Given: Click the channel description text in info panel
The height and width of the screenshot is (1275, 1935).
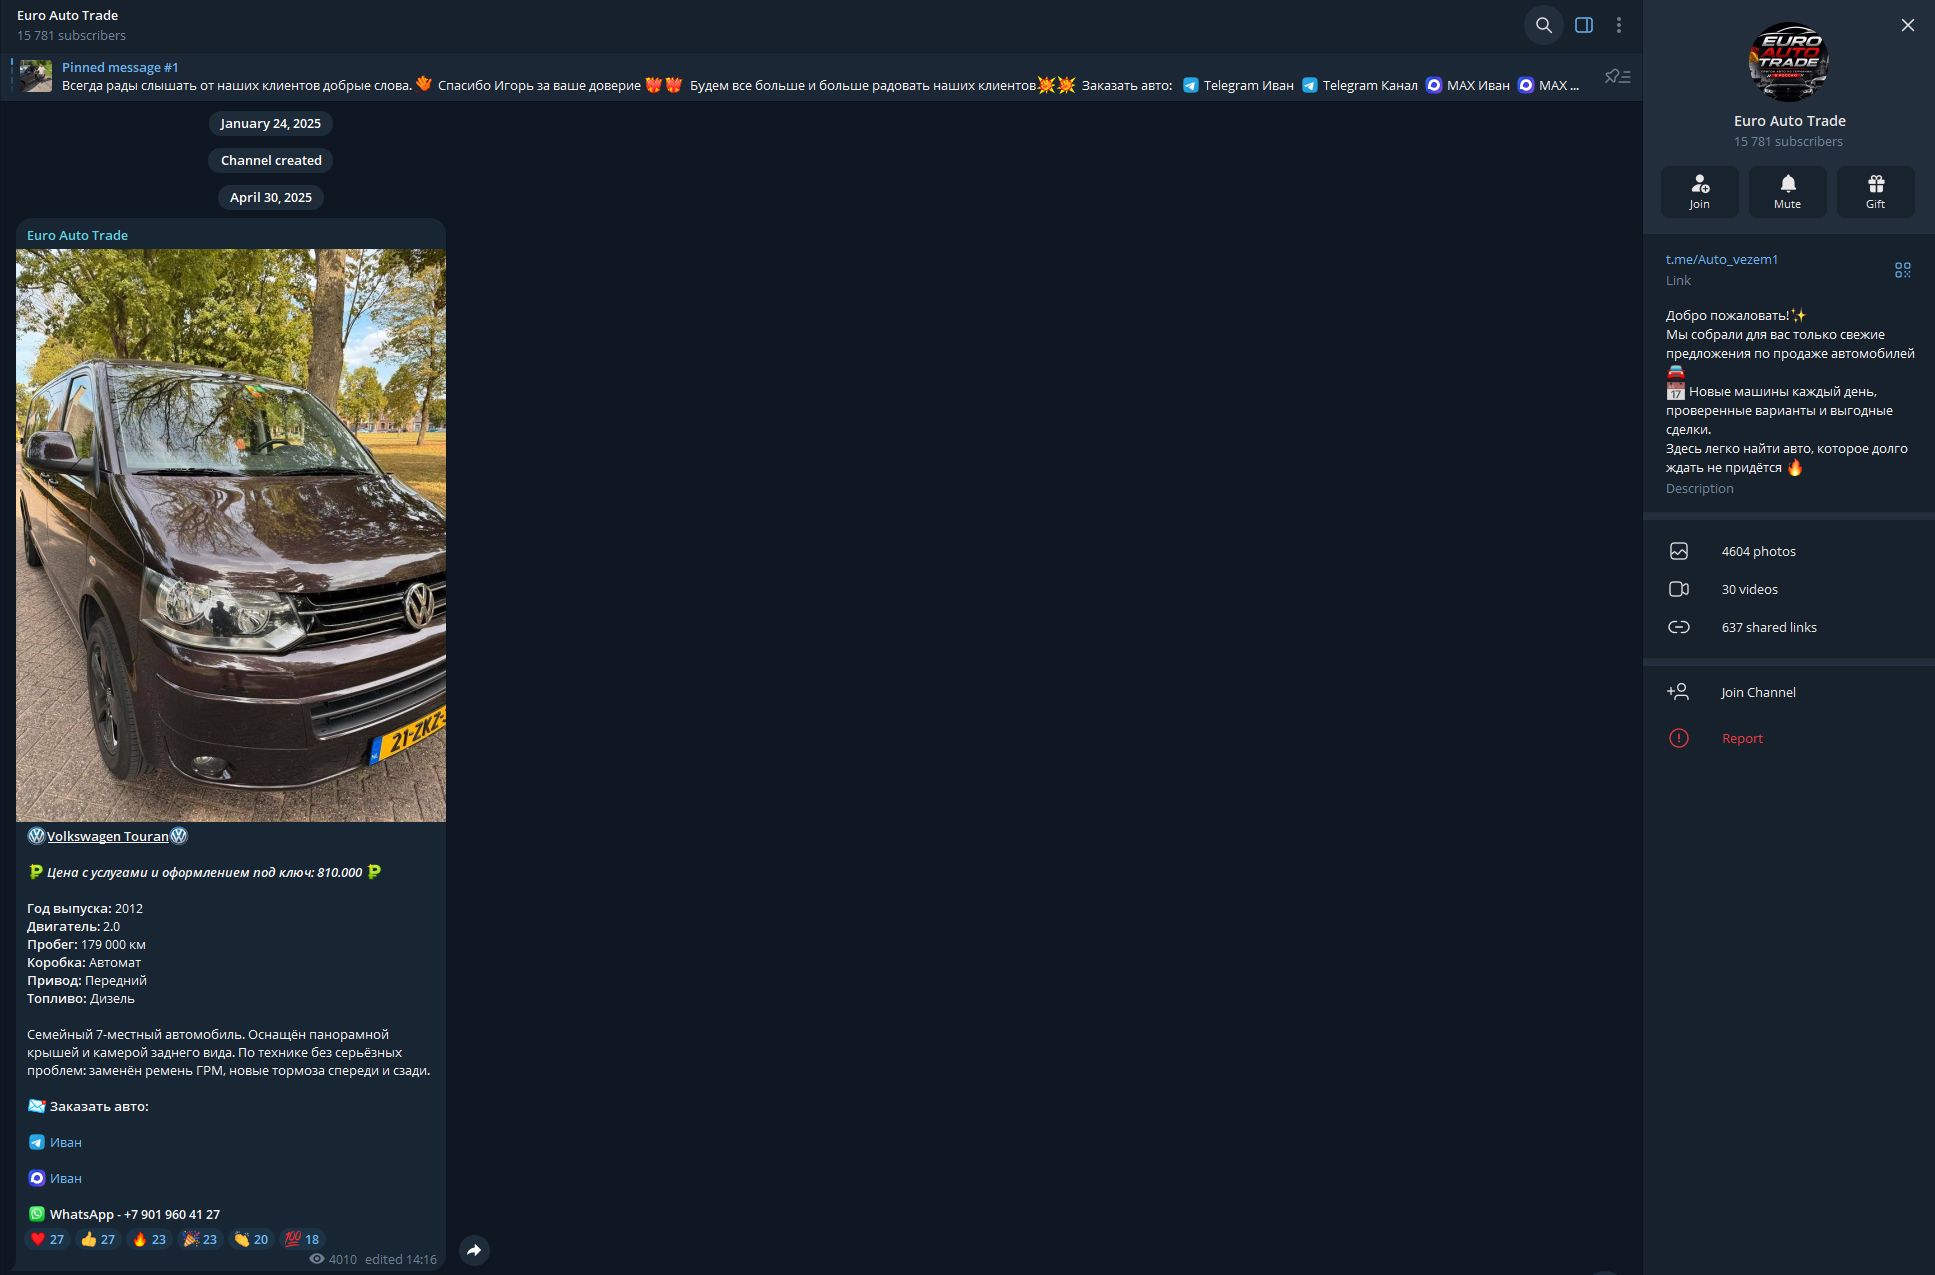Looking at the screenshot, I should (x=1790, y=391).
